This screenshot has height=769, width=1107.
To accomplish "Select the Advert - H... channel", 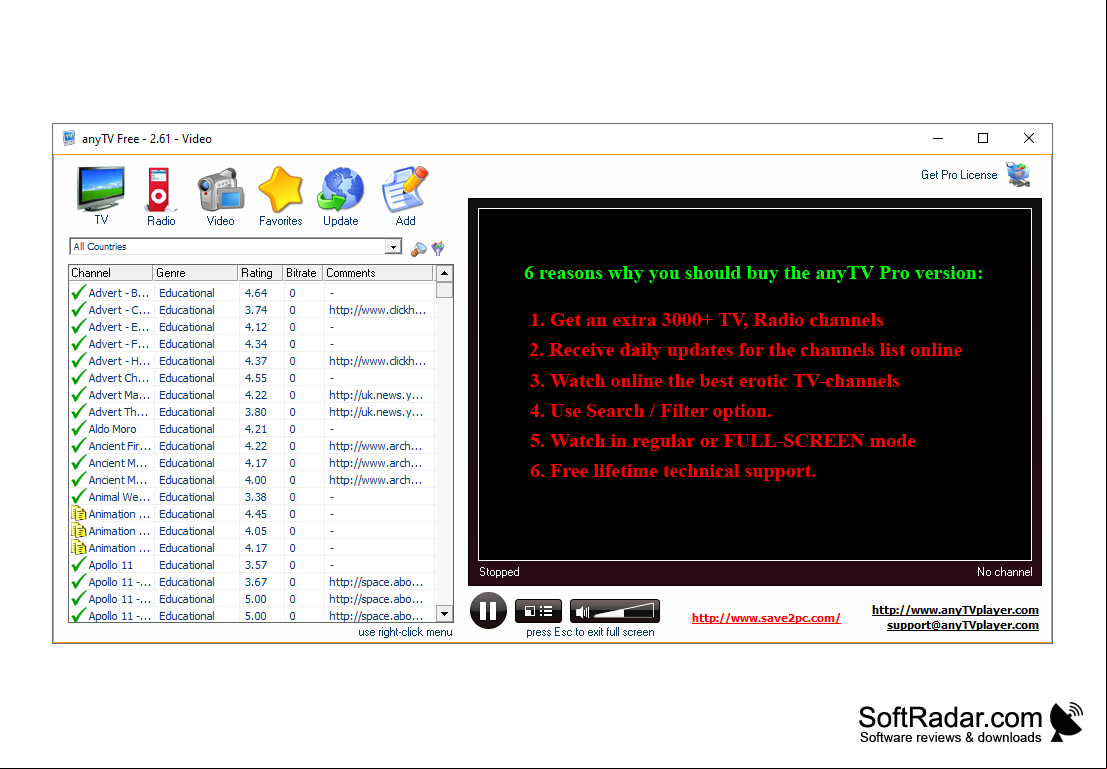I will 252,361.
